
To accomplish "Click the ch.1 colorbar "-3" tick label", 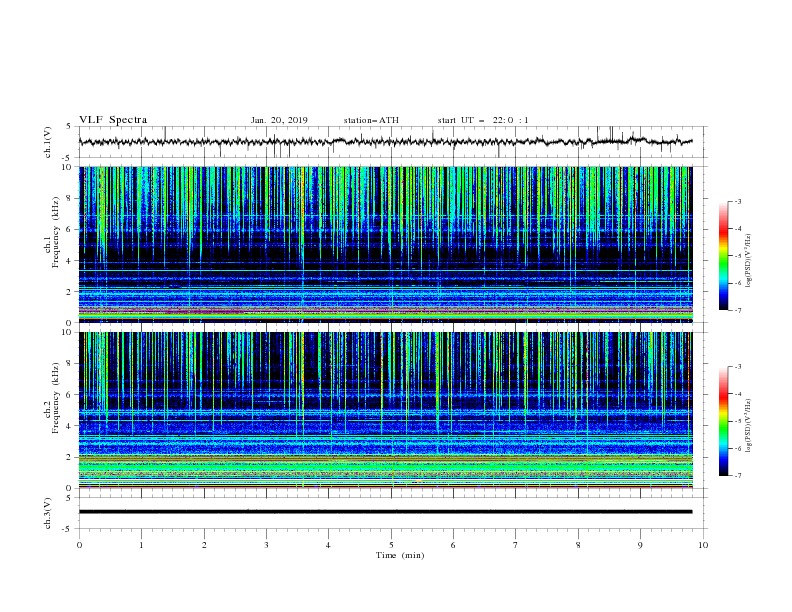I will point(737,201).
